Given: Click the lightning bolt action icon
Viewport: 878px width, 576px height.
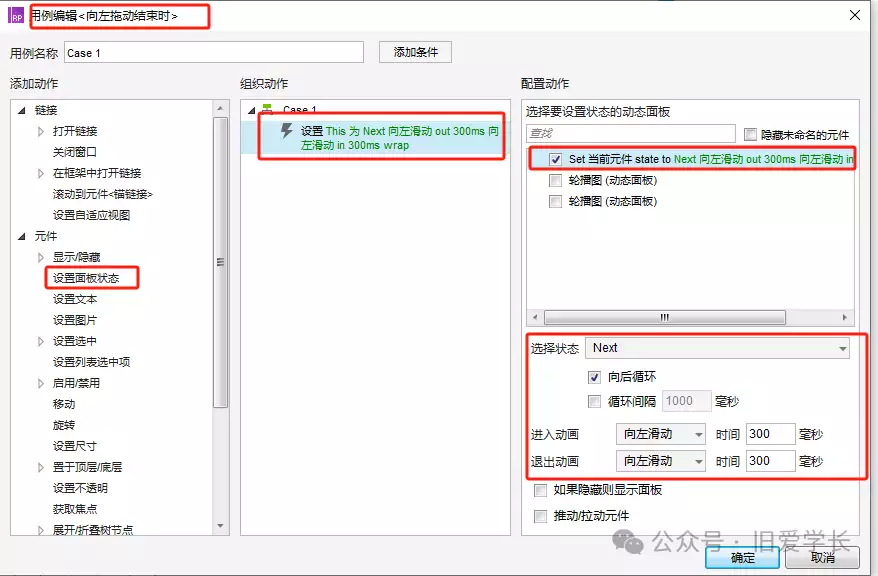Looking at the screenshot, I should (x=286, y=131).
